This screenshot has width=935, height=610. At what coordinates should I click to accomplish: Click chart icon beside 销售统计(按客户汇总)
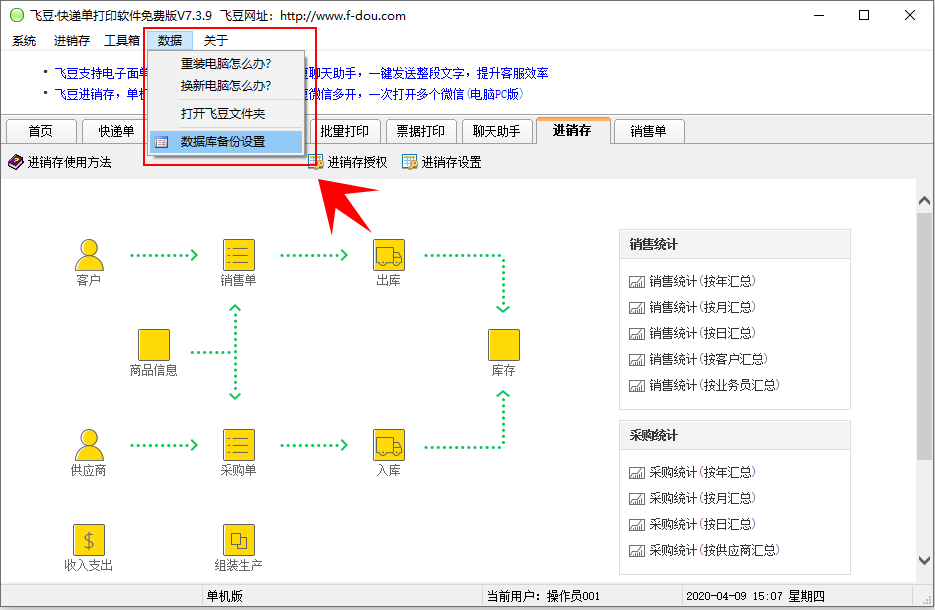637,360
